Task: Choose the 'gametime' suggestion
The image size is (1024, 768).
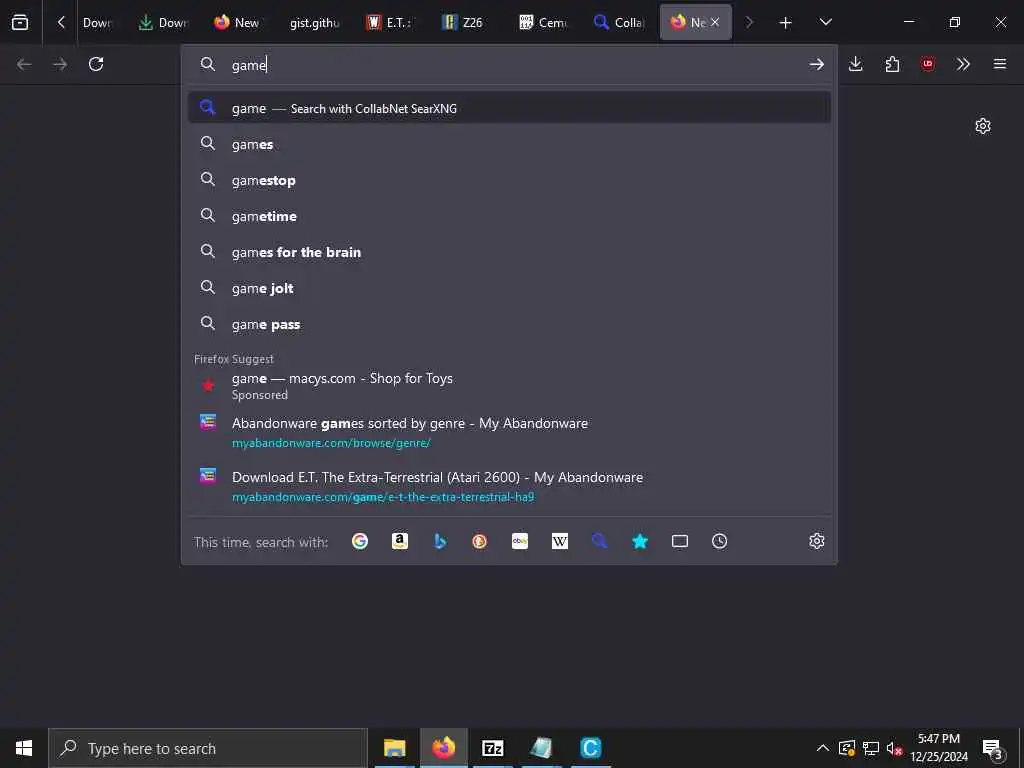Action: 509,216
